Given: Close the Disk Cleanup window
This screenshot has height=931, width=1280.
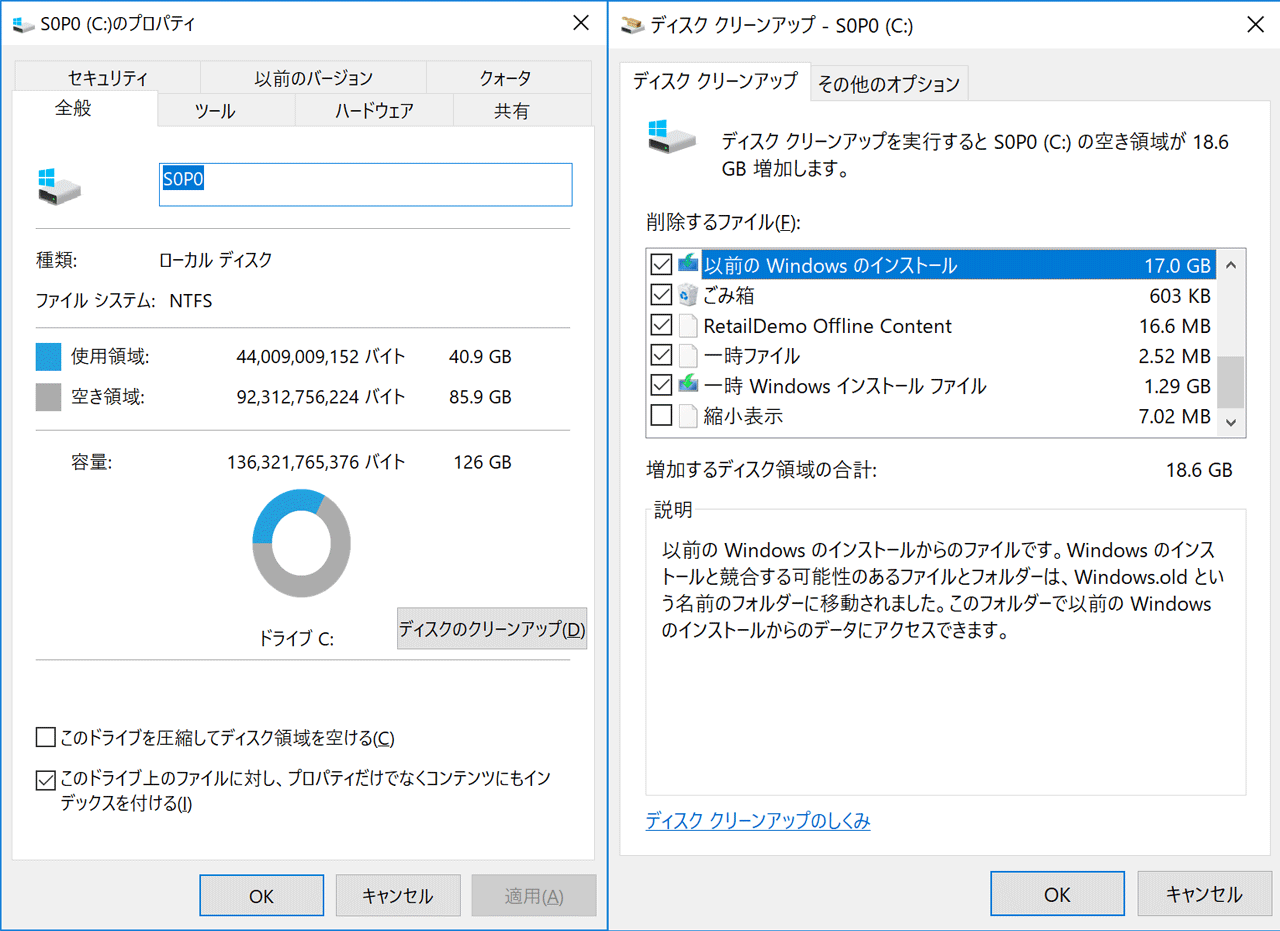Looking at the screenshot, I should [x=1255, y=25].
